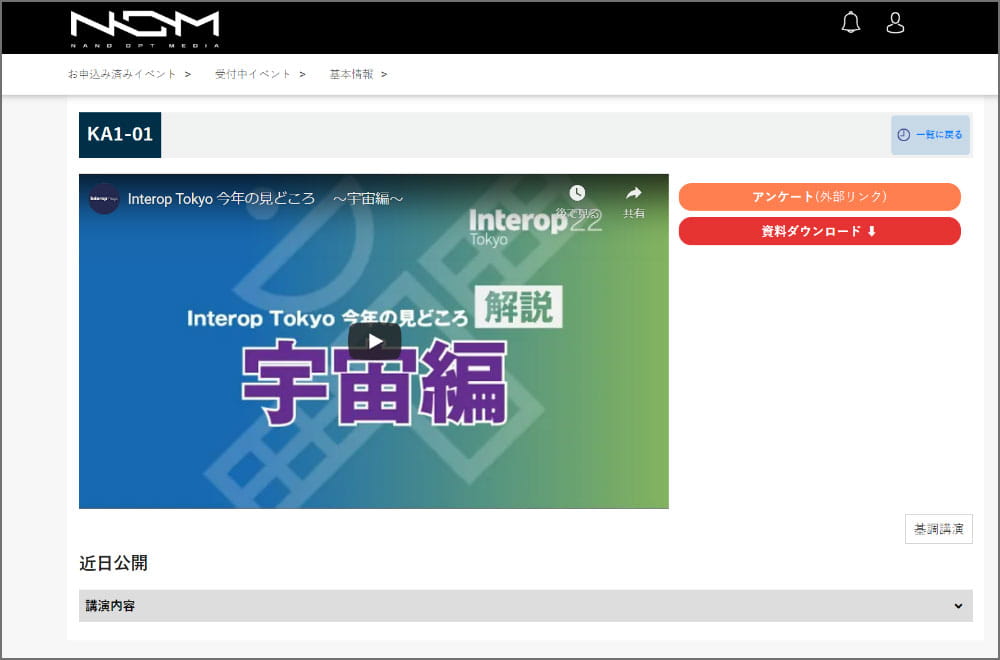Click the 近日公開 heading text

pyautogui.click(x=114, y=563)
